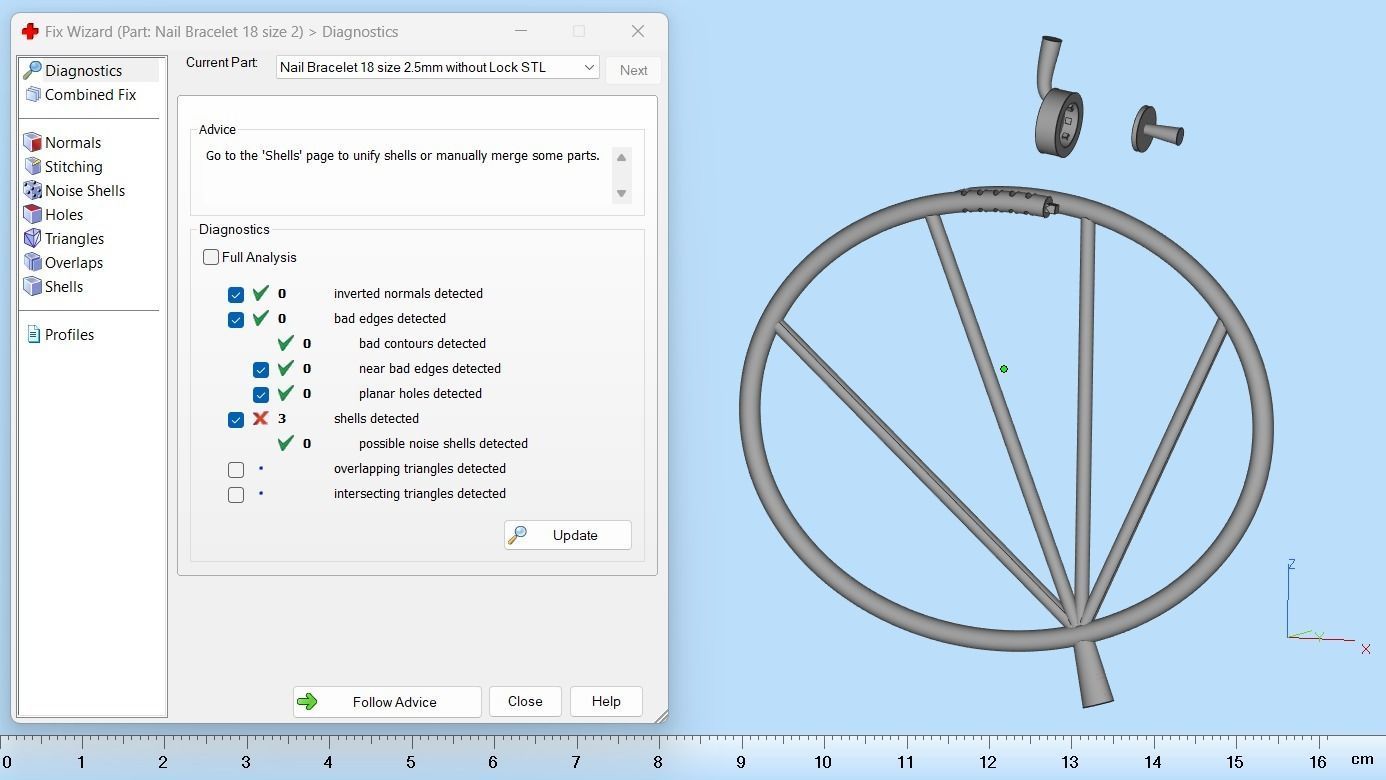Click the 'possible noise shells detected' label
Screen dimensions: 1386x780
(443, 443)
